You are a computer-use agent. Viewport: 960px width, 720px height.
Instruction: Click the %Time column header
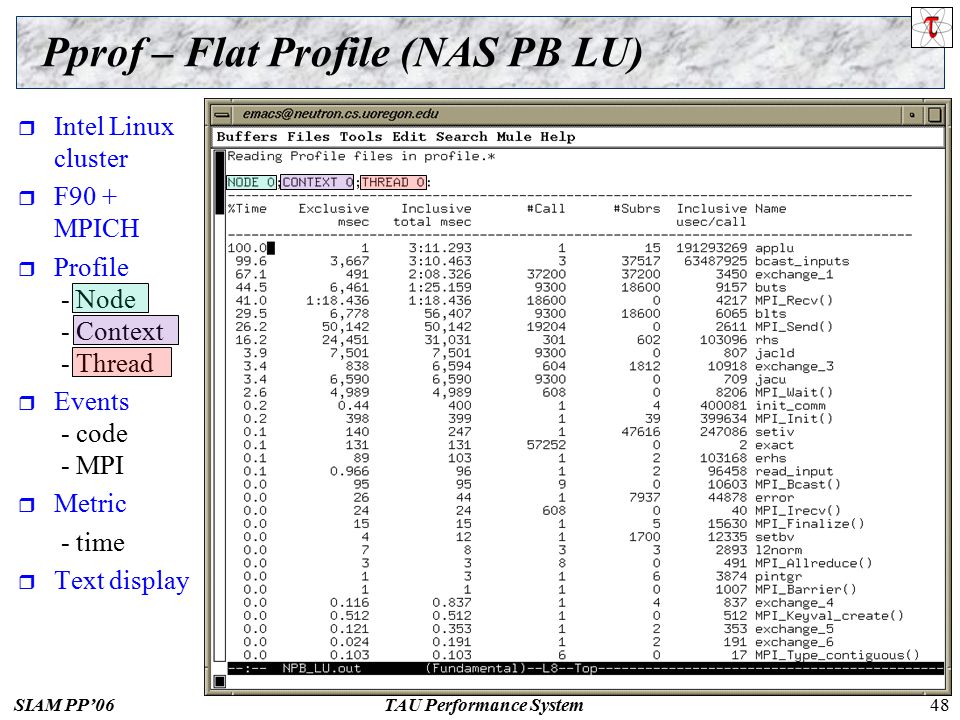(x=247, y=209)
